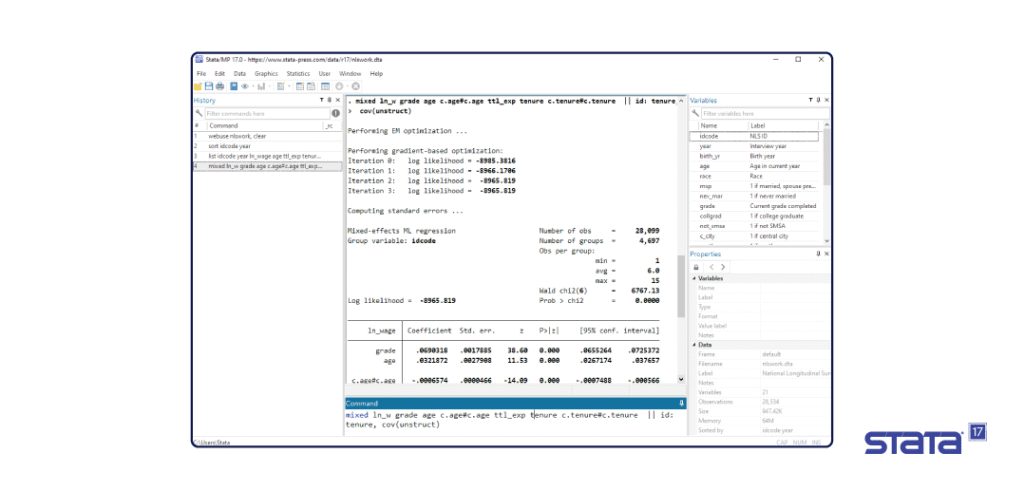Select the nev_mar variable row
The image size is (1024, 491).
[x=754, y=196]
